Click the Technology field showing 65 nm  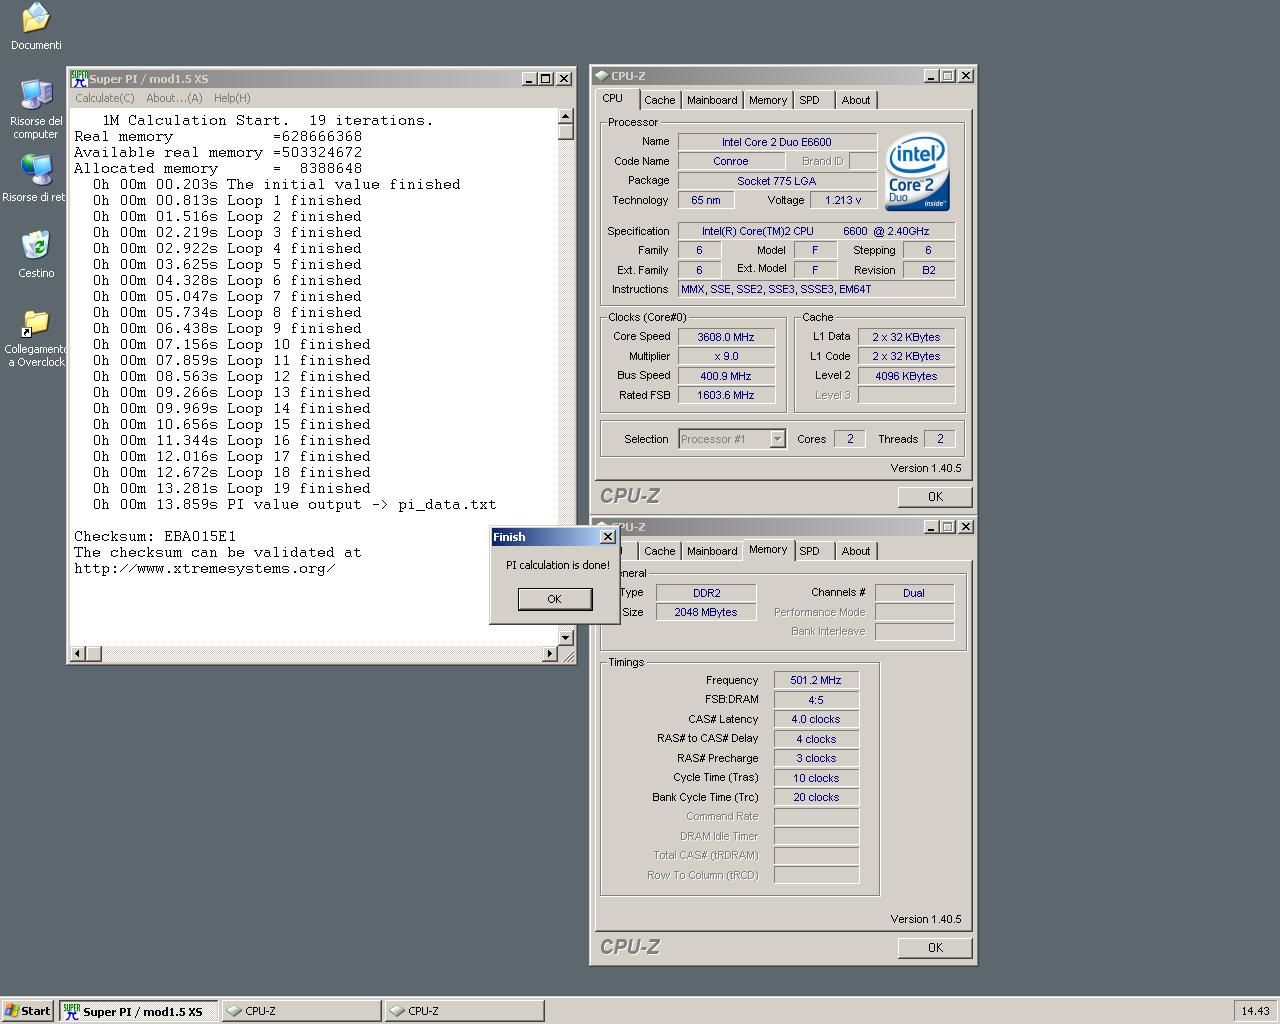pyautogui.click(x=706, y=200)
